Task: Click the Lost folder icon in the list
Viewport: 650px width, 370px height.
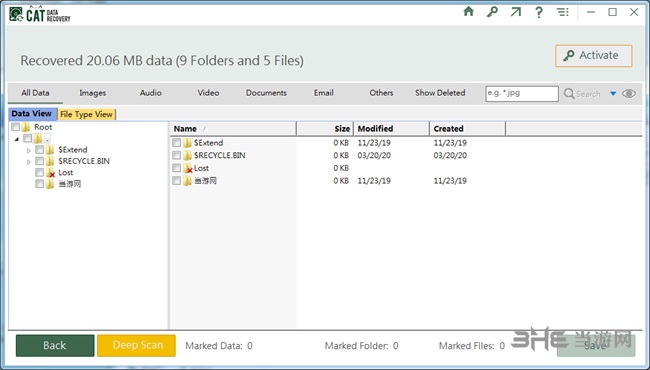Action: coord(188,168)
